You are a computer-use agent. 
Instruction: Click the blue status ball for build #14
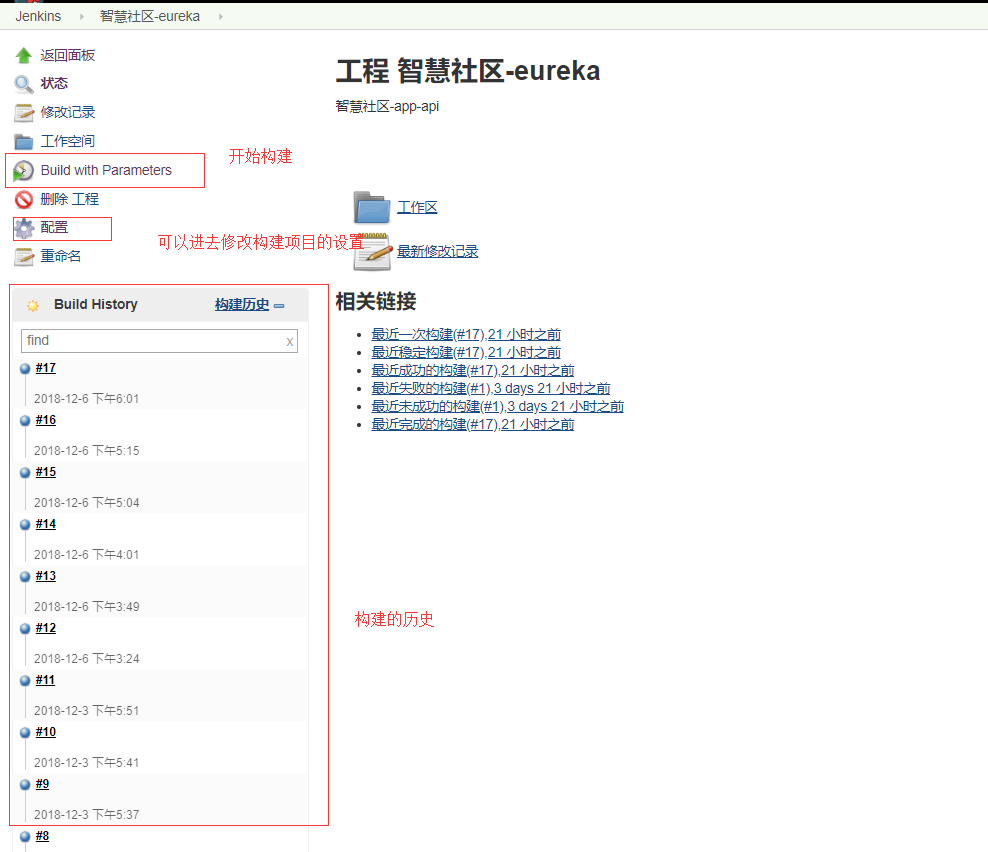coord(25,525)
